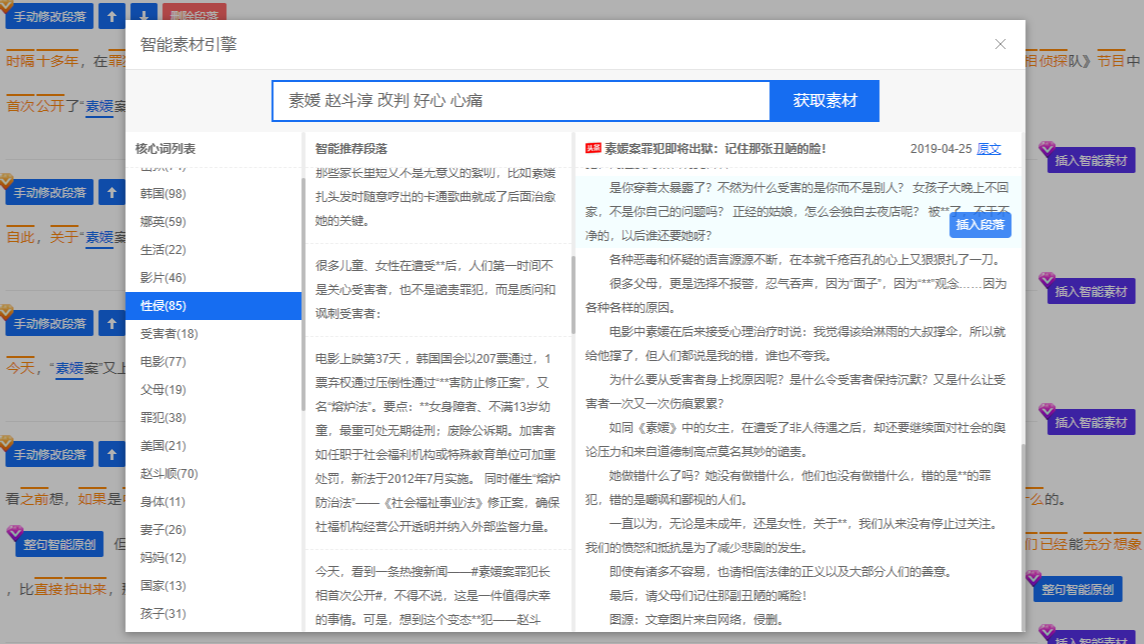Image resolution: width=1144 pixels, height=644 pixels.
Task: Click the recommended paragraphs scrollbar
Action: point(573,295)
